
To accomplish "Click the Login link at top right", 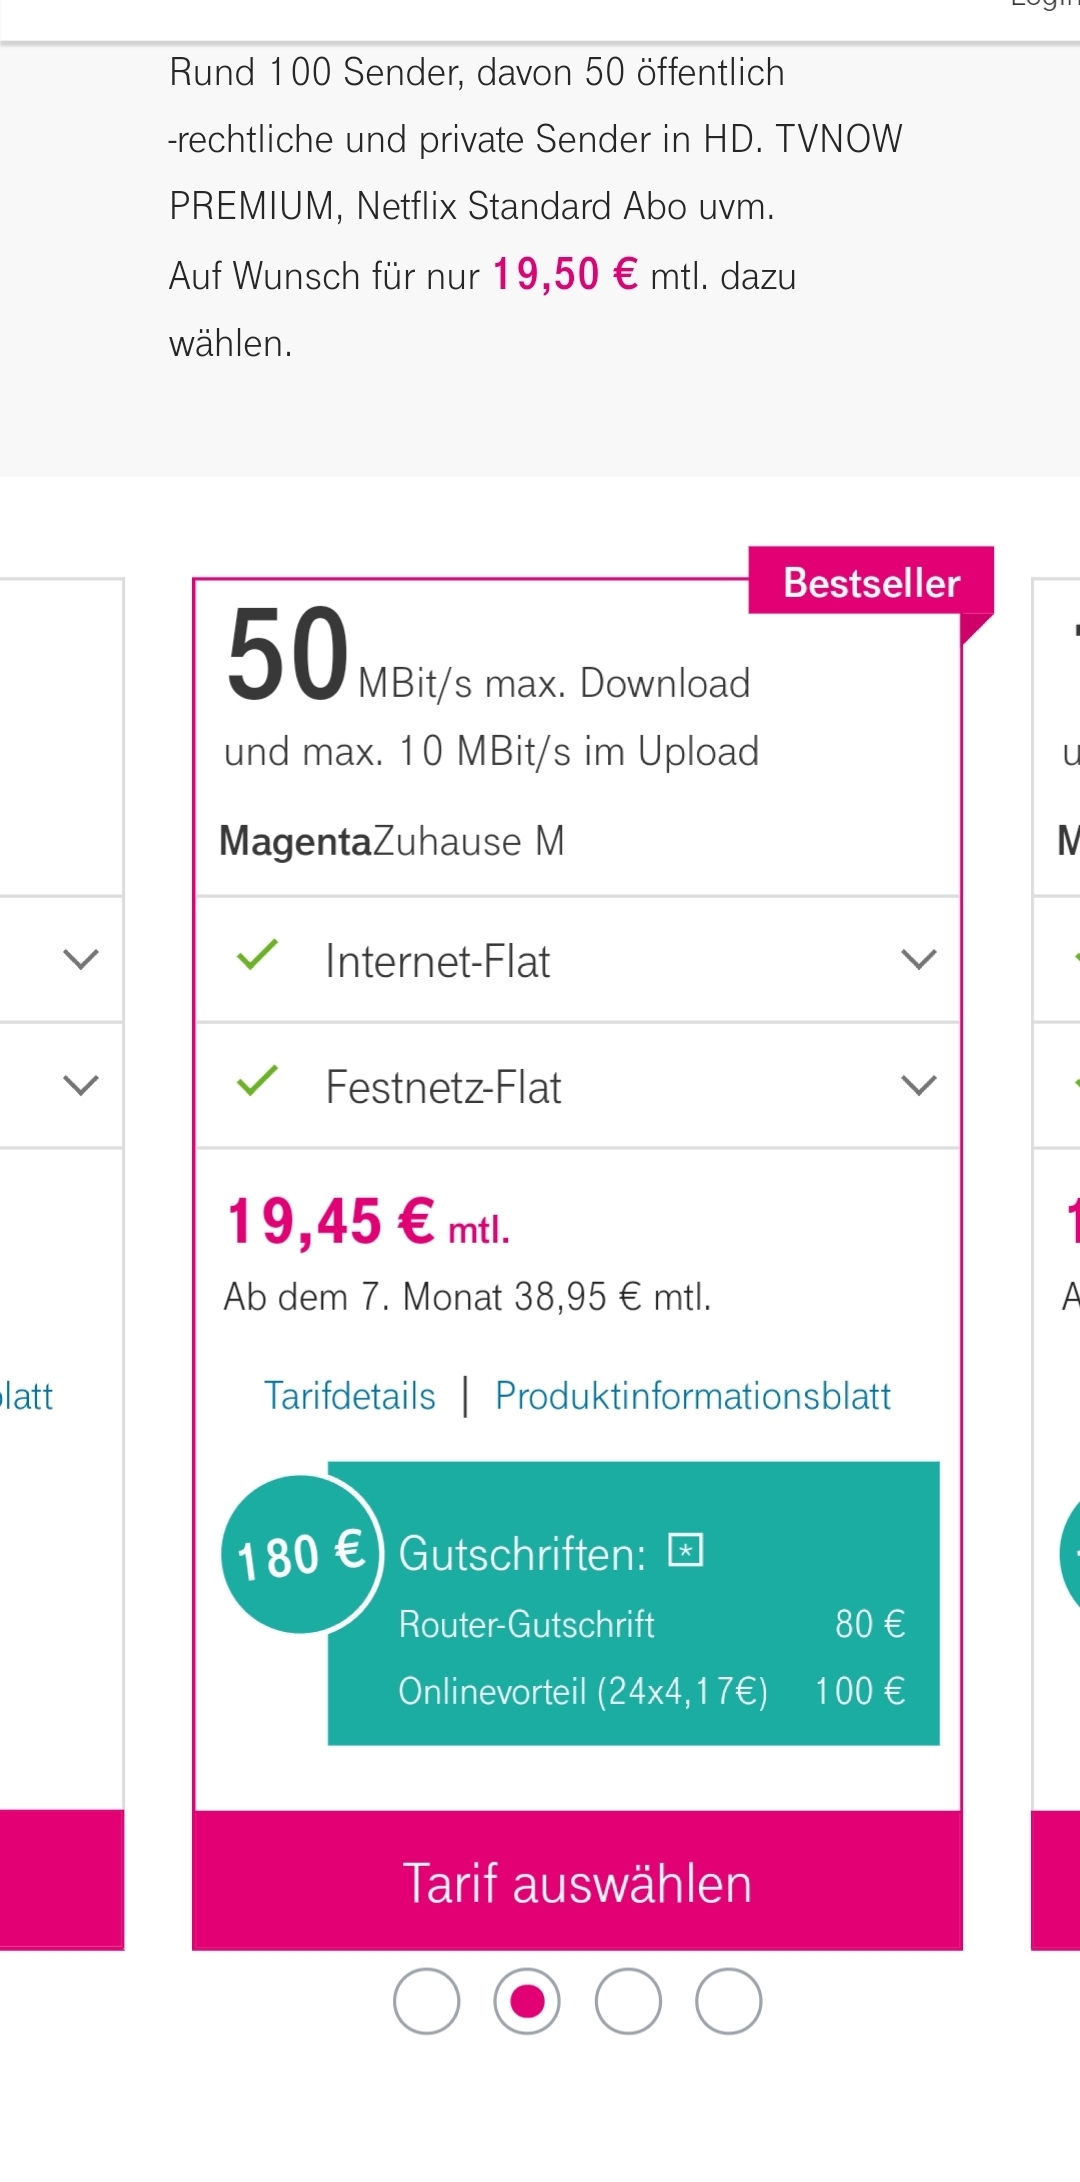I will click(1045, 4).
